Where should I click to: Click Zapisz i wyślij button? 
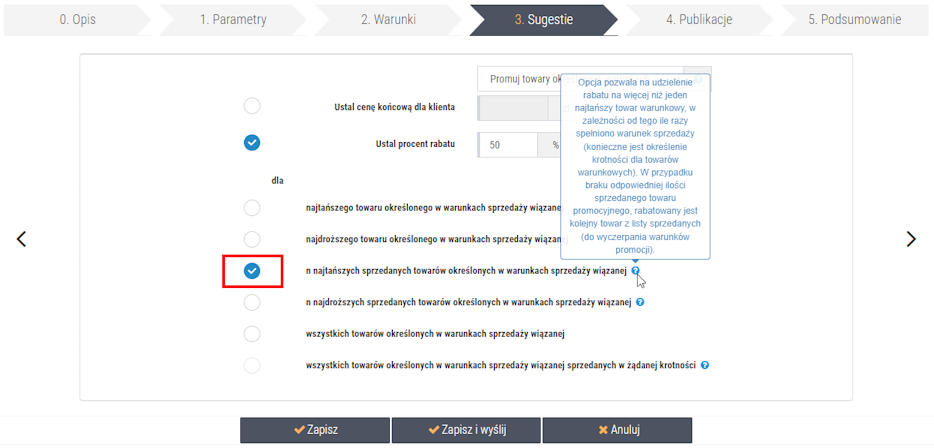pyautogui.click(x=466, y=430)
